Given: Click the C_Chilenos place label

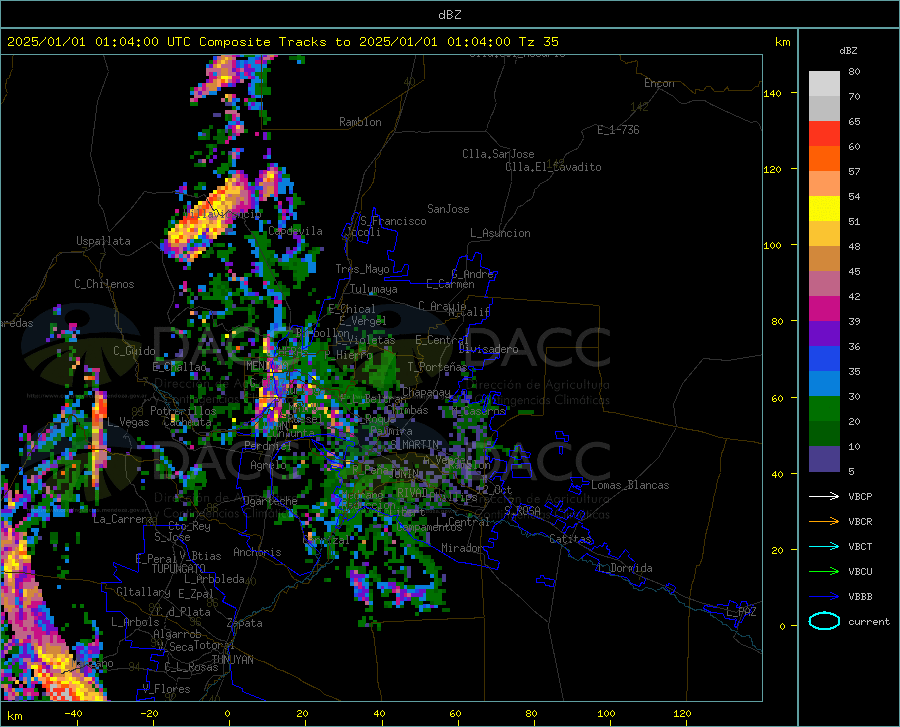Looking at the screenshot, I should (x=104, y=284).
